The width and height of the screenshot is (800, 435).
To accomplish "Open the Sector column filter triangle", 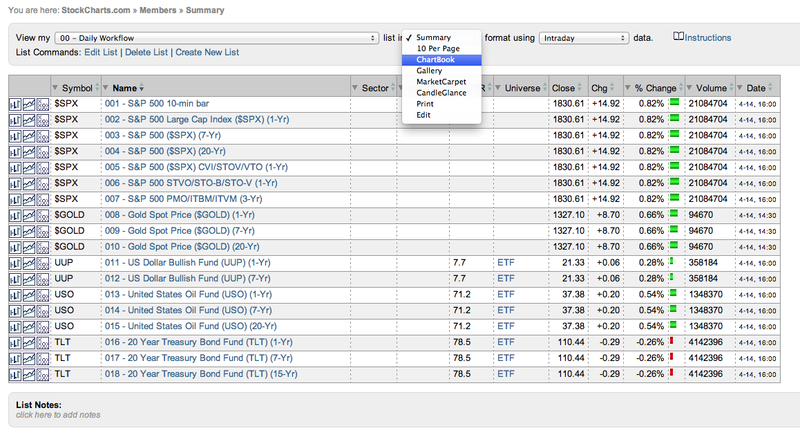I will point(355,88).
